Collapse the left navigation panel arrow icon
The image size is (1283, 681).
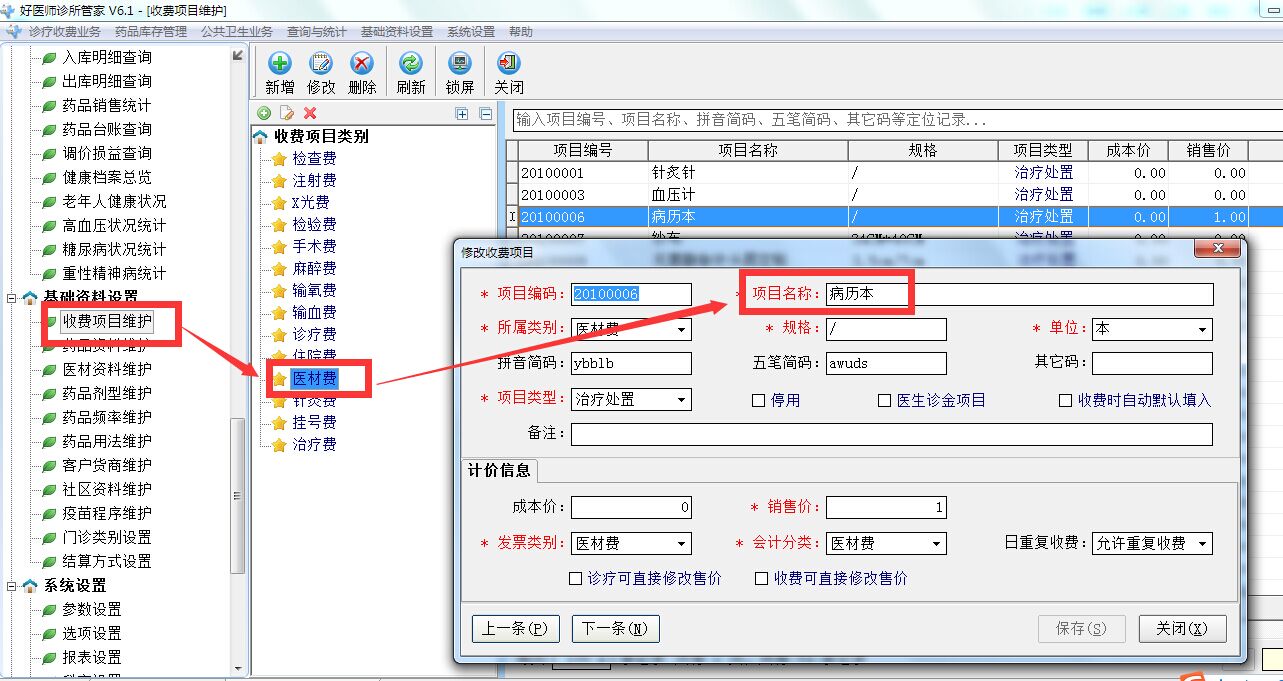pyautogui.click(x=238, y=56)
